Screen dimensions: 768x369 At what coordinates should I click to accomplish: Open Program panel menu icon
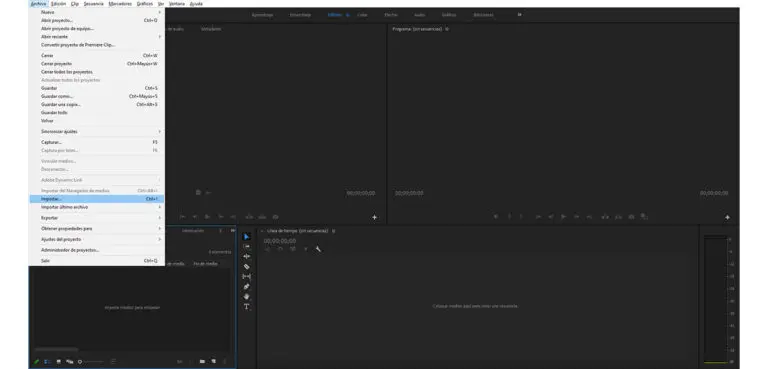[447, 29]
